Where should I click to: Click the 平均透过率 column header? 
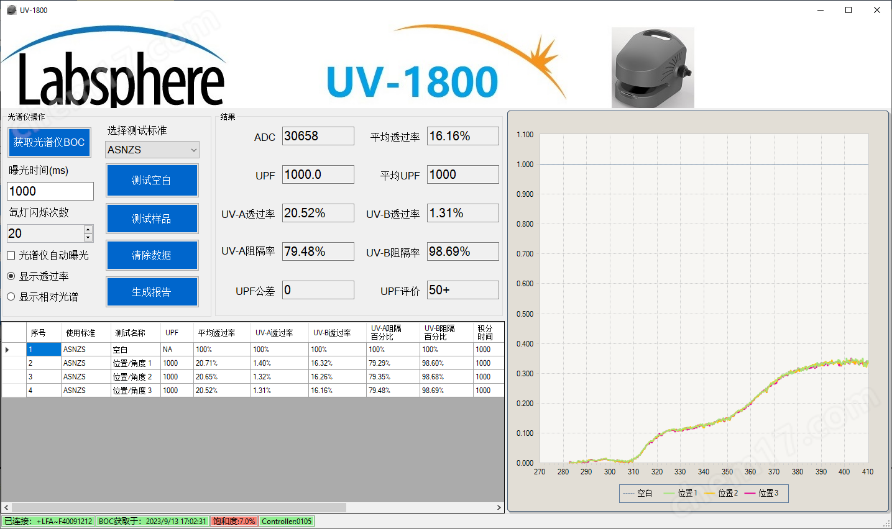point(215,332)
